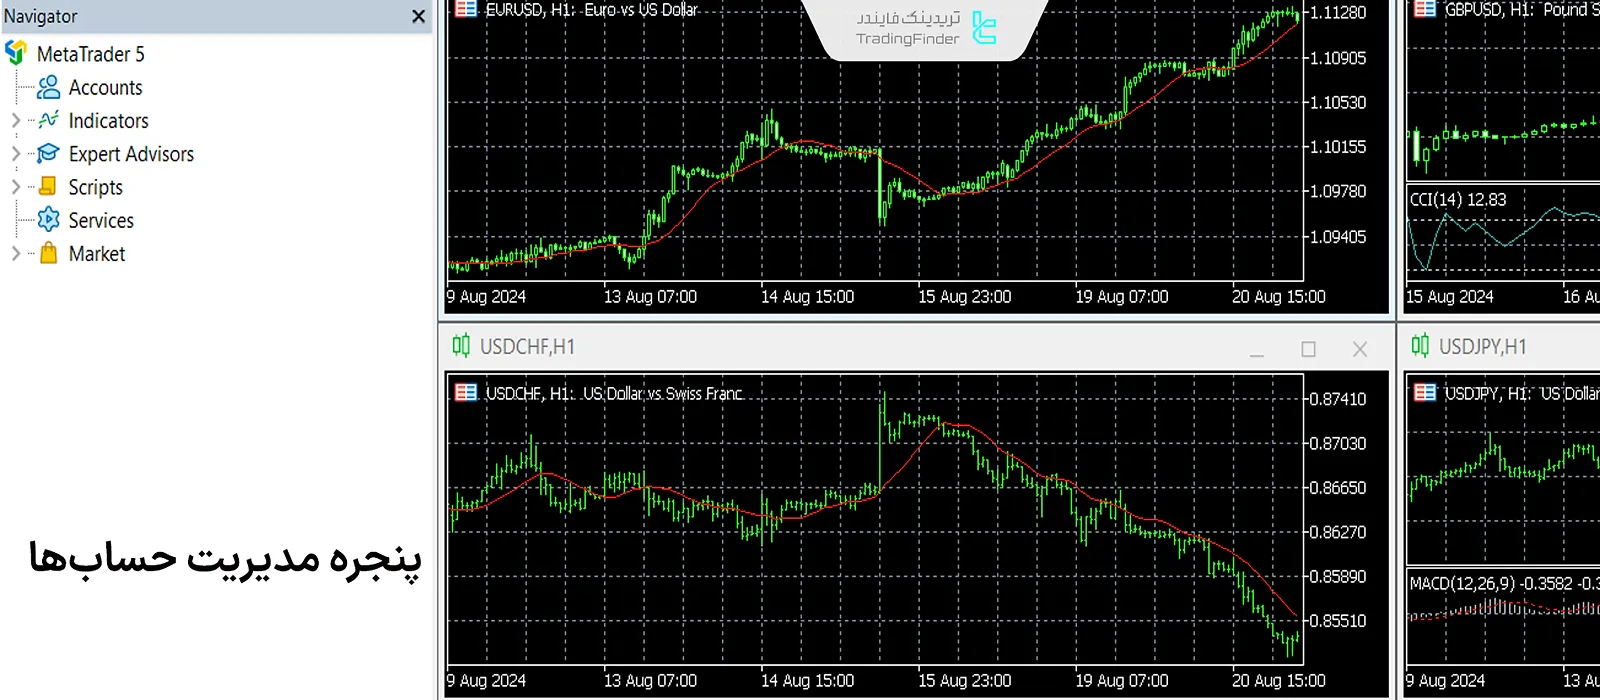Click the USDJPY chart window candlestick icon
This screenshot has height=700, width=1600.
(1420, 347)
